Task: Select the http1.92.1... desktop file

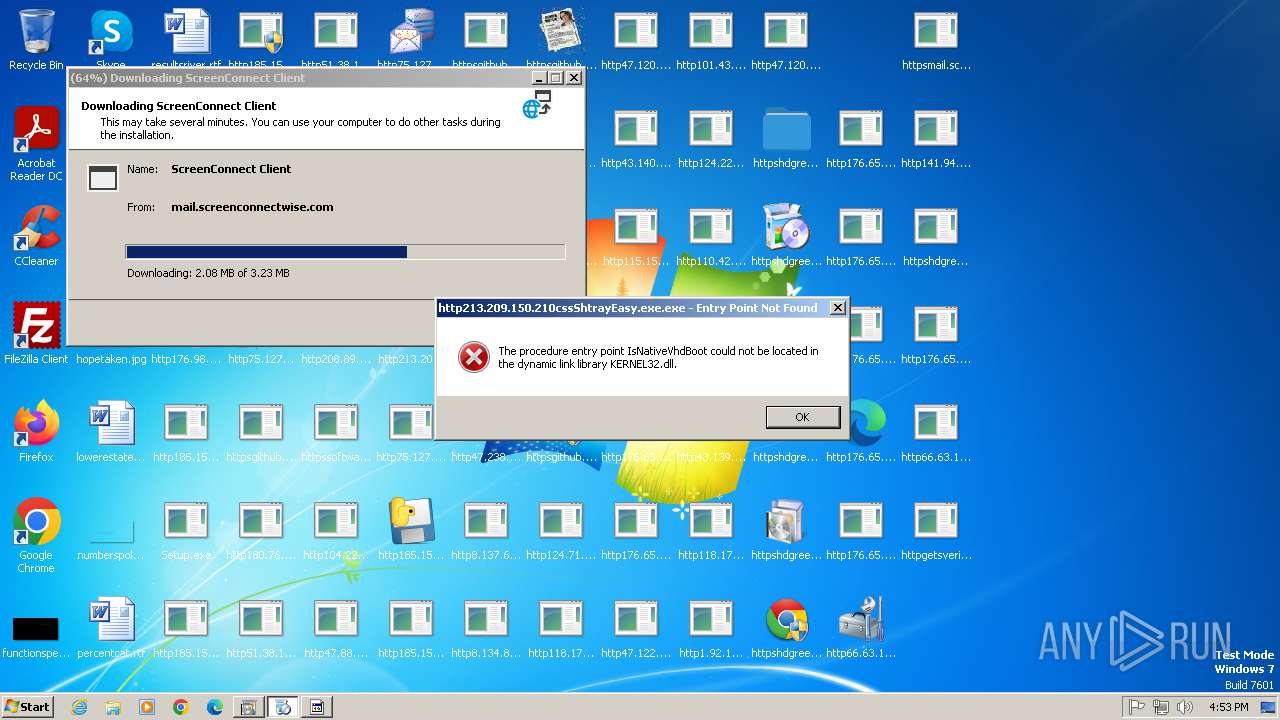Action: click(x=711, y=628)
